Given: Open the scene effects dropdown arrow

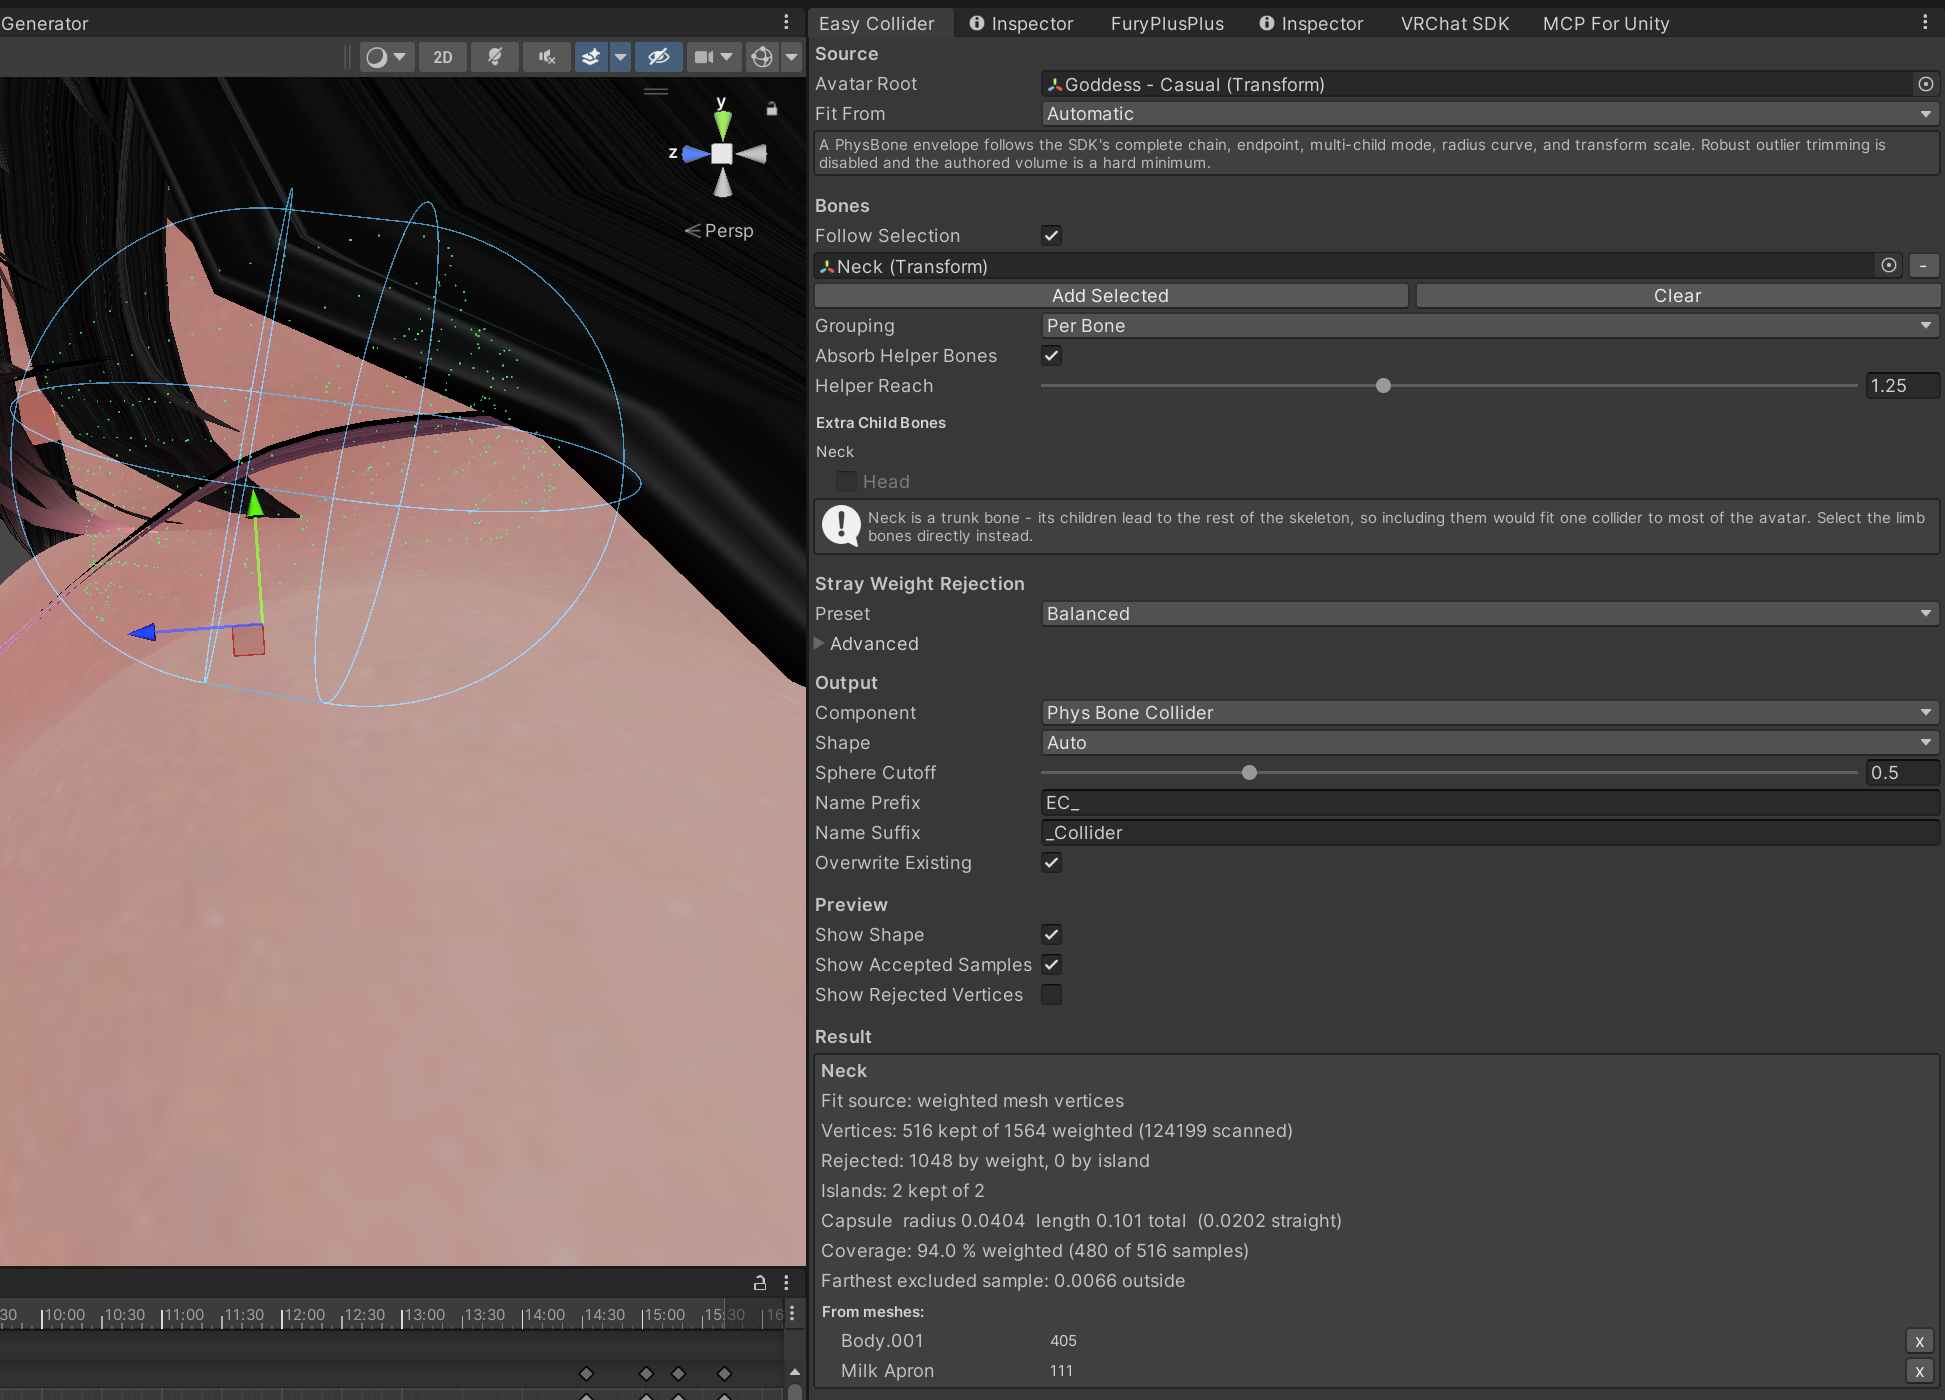Looking at the screenshot, I should [620, 57].
